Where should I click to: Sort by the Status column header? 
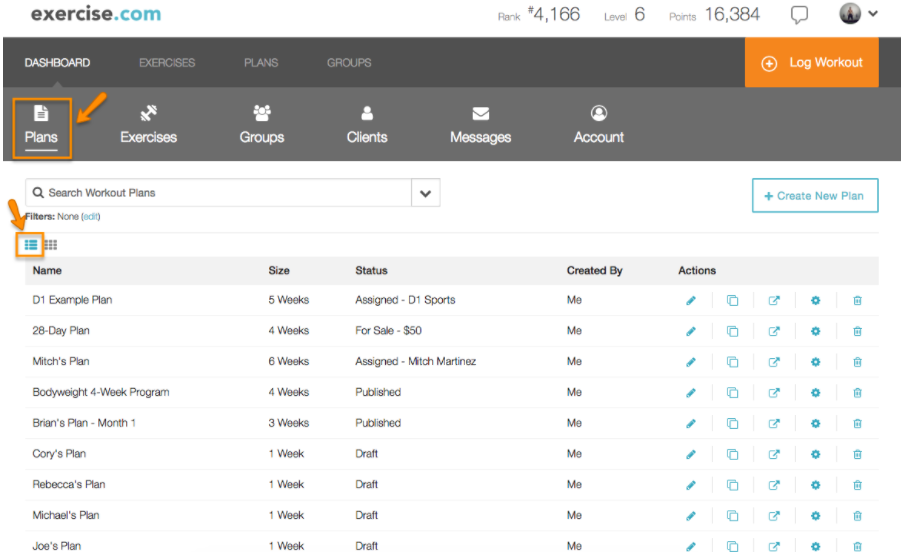pos(371,270)
